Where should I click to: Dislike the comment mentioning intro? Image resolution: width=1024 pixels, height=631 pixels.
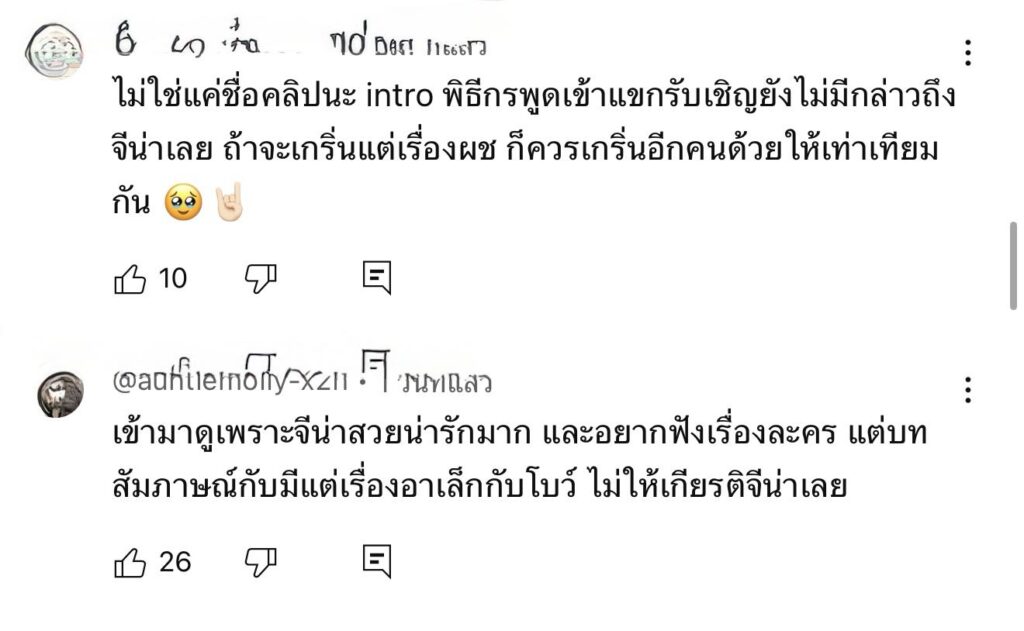click(260, 278)
